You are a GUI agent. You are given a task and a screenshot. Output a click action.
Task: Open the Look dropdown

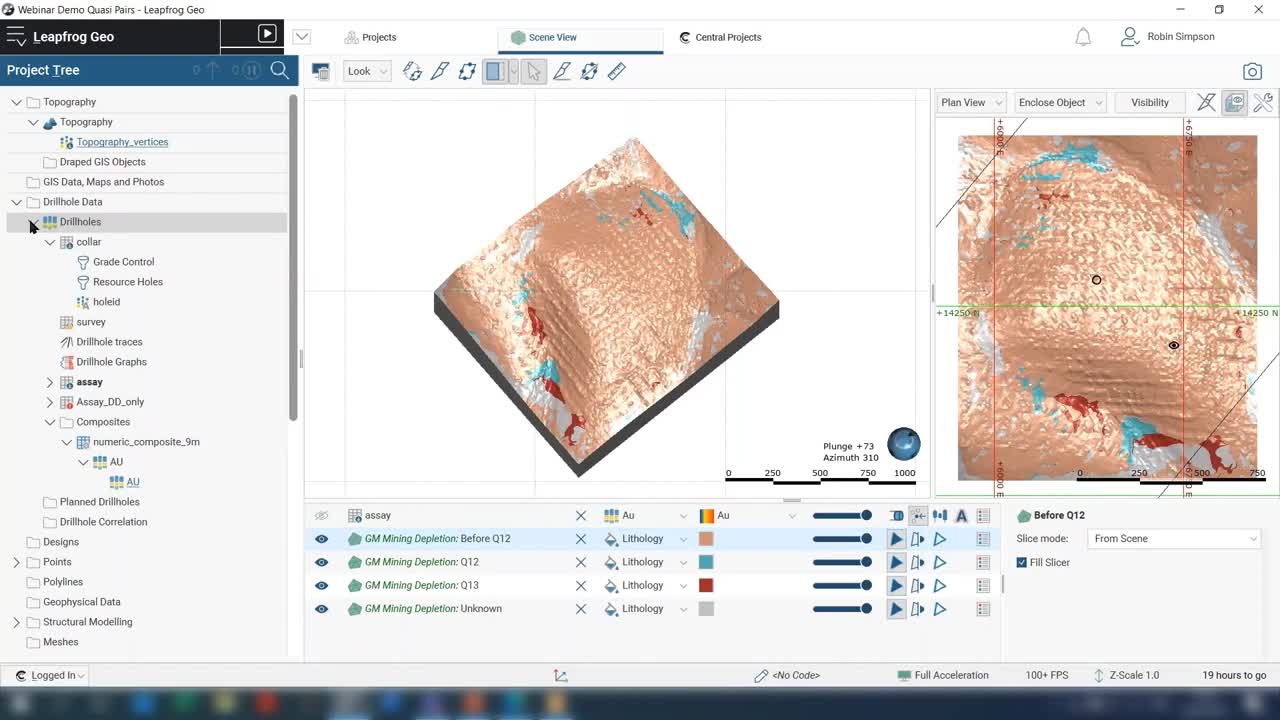click(367, 71)
